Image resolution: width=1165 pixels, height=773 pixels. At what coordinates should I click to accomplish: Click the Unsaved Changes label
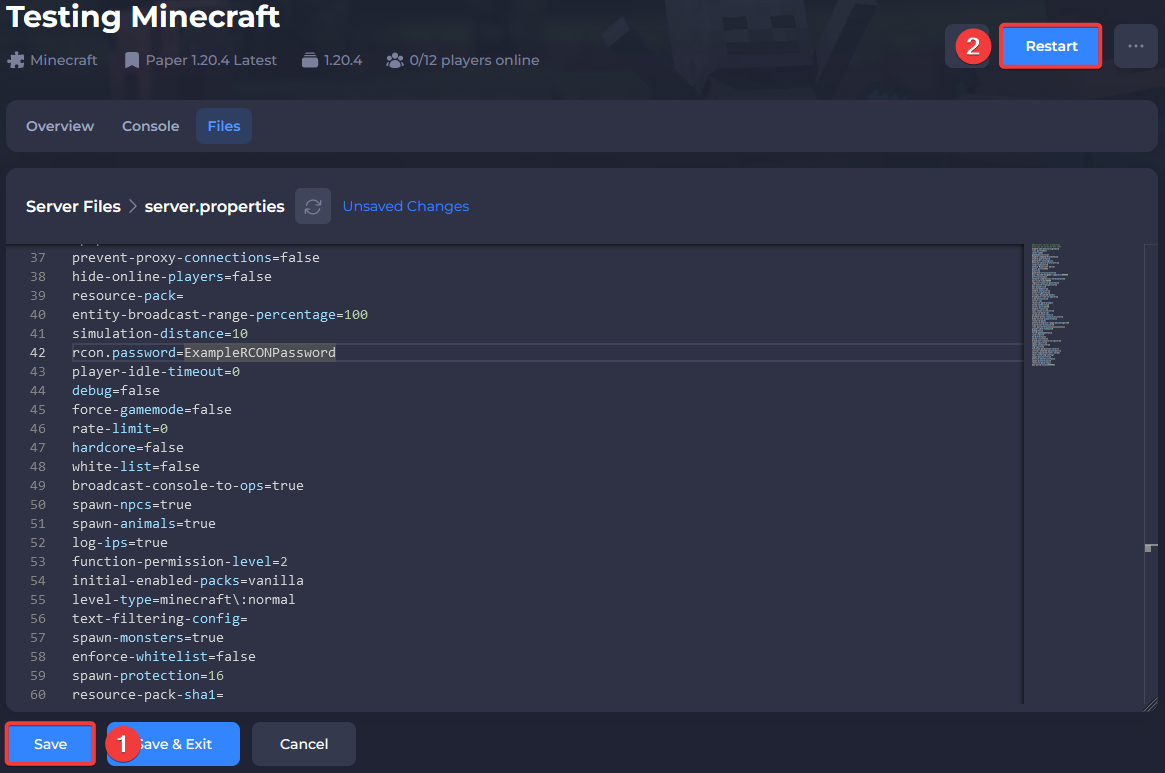coord(405,206)
